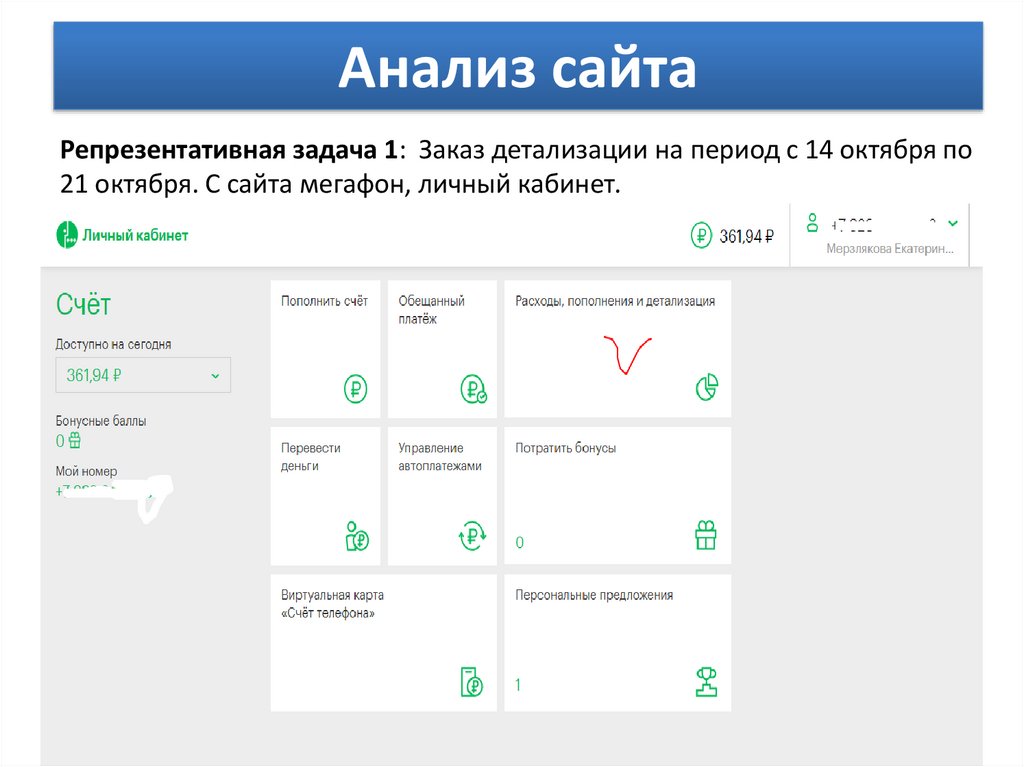This screenshot has width=1024, height=767.
Task: Click the Мерзлякова Екатерин... account name
Action: coord(889,249)
